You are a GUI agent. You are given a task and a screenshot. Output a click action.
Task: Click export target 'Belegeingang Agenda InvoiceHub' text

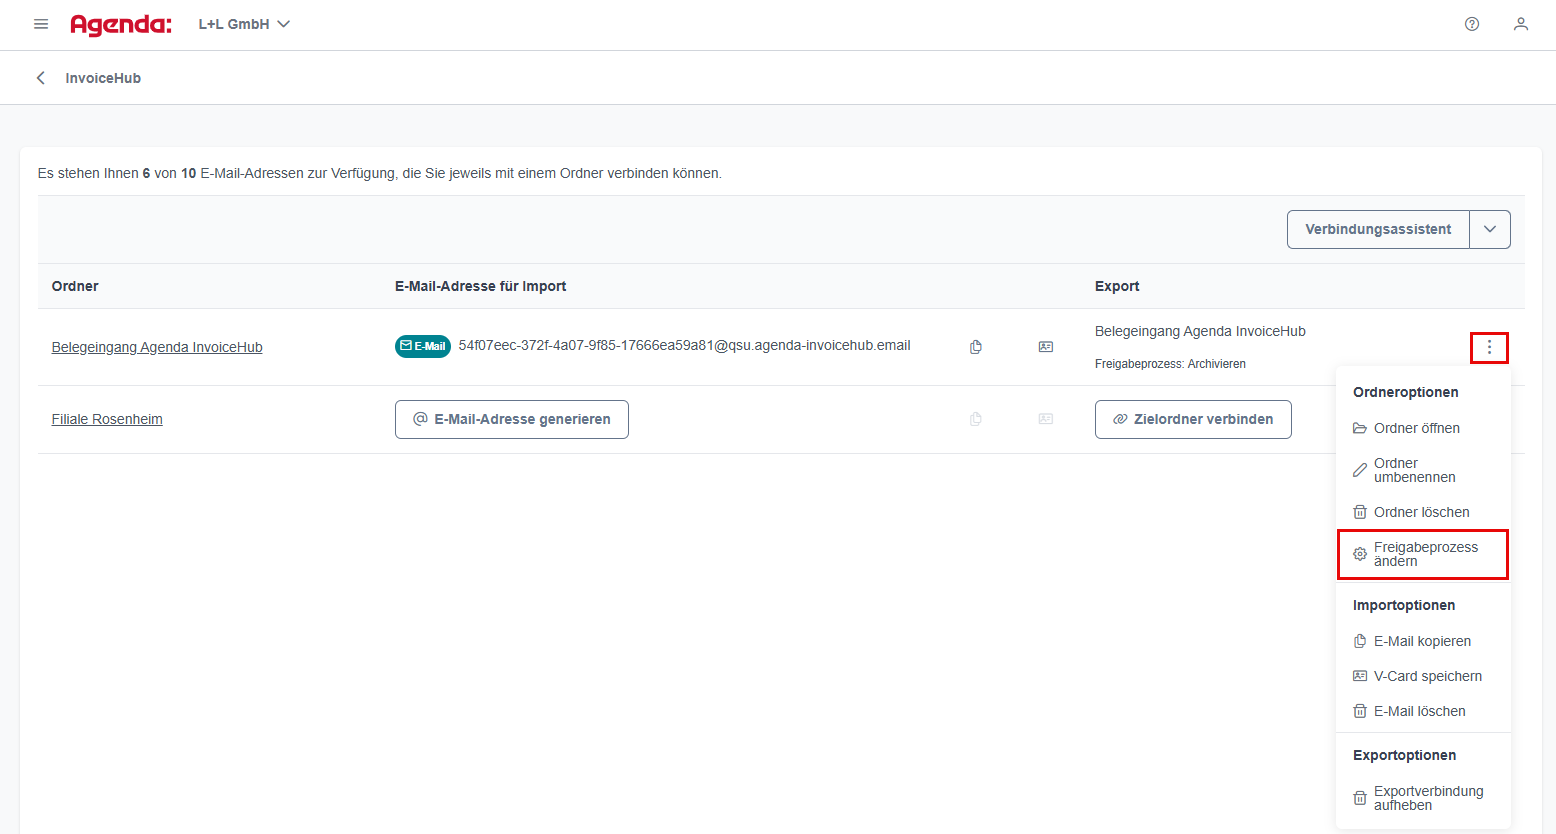(x=1200, y=331)
